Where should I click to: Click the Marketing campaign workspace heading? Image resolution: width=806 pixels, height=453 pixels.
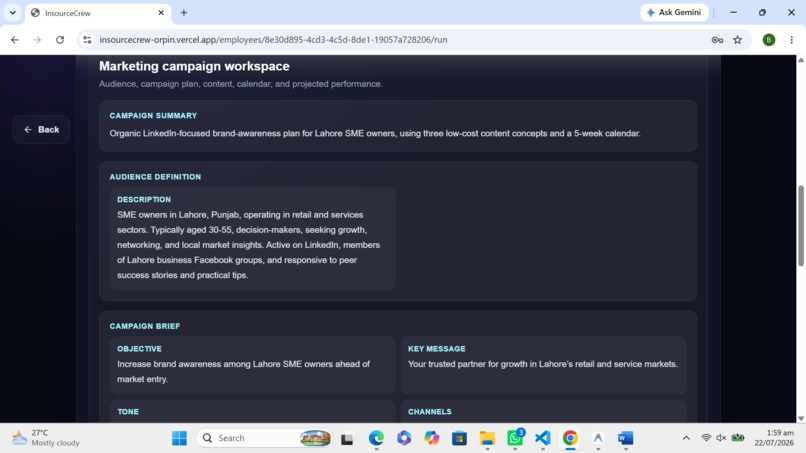194,66
